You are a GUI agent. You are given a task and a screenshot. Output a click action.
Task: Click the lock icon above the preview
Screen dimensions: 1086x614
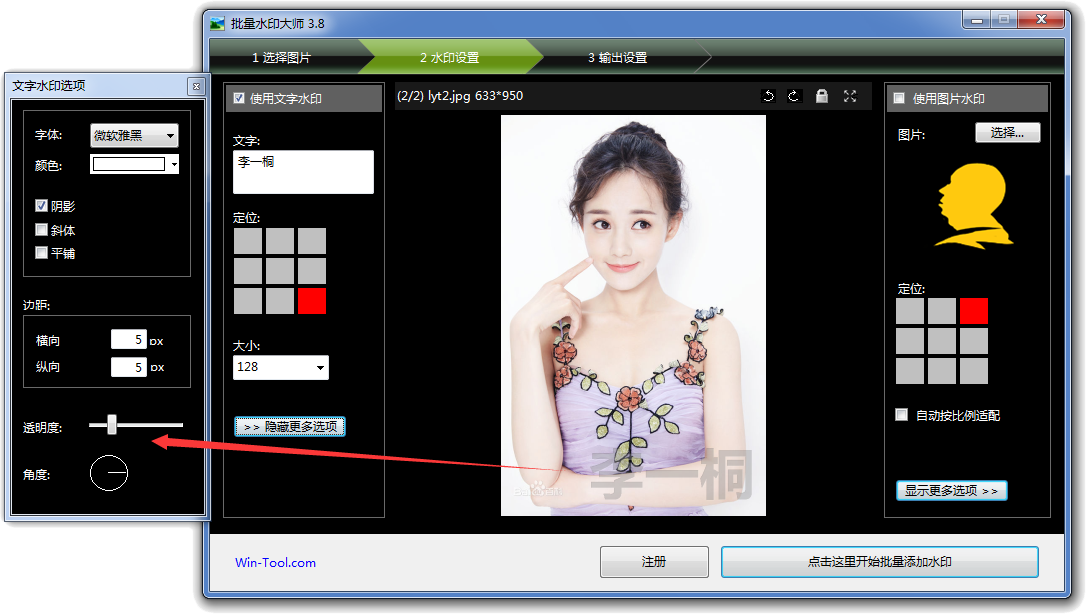[x=822, y=96]
